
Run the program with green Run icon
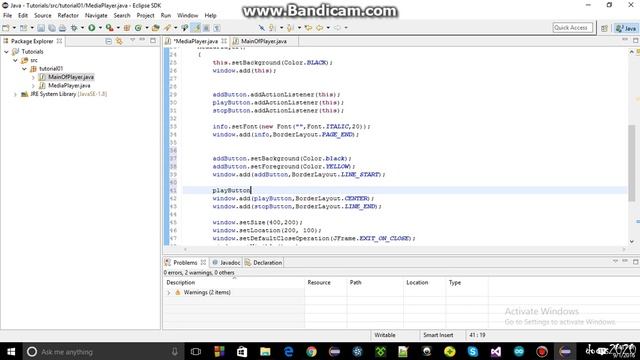92,28
